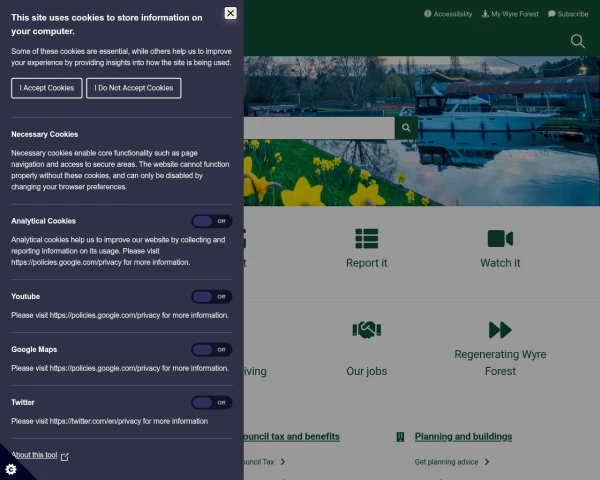This screenshot has width=600, height=480.
Task: Click 'This site uses cookies' heading
Action: [107, 24]
